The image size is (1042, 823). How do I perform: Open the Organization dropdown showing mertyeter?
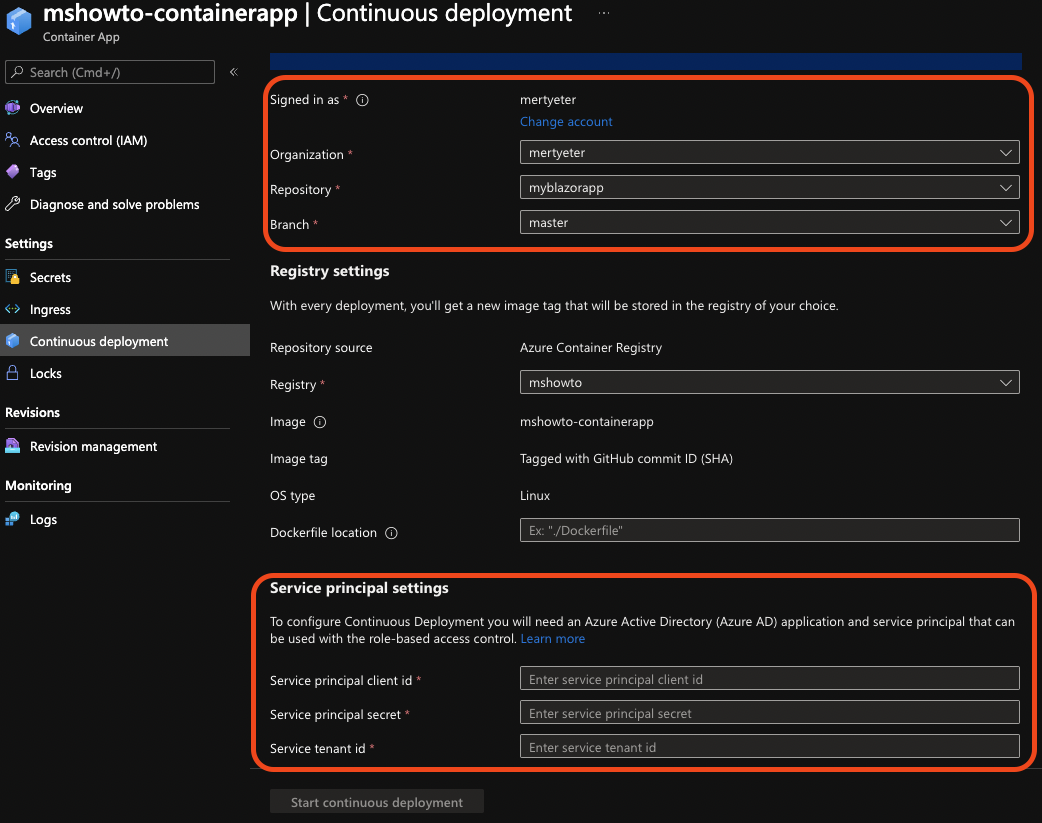pyautogui.click(x=770, y=152)
